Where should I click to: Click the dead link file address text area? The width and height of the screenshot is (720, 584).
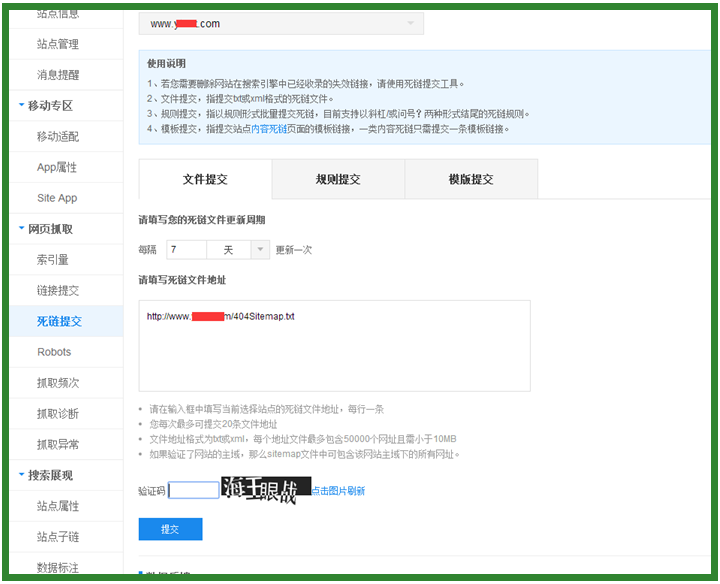point(334,345)
